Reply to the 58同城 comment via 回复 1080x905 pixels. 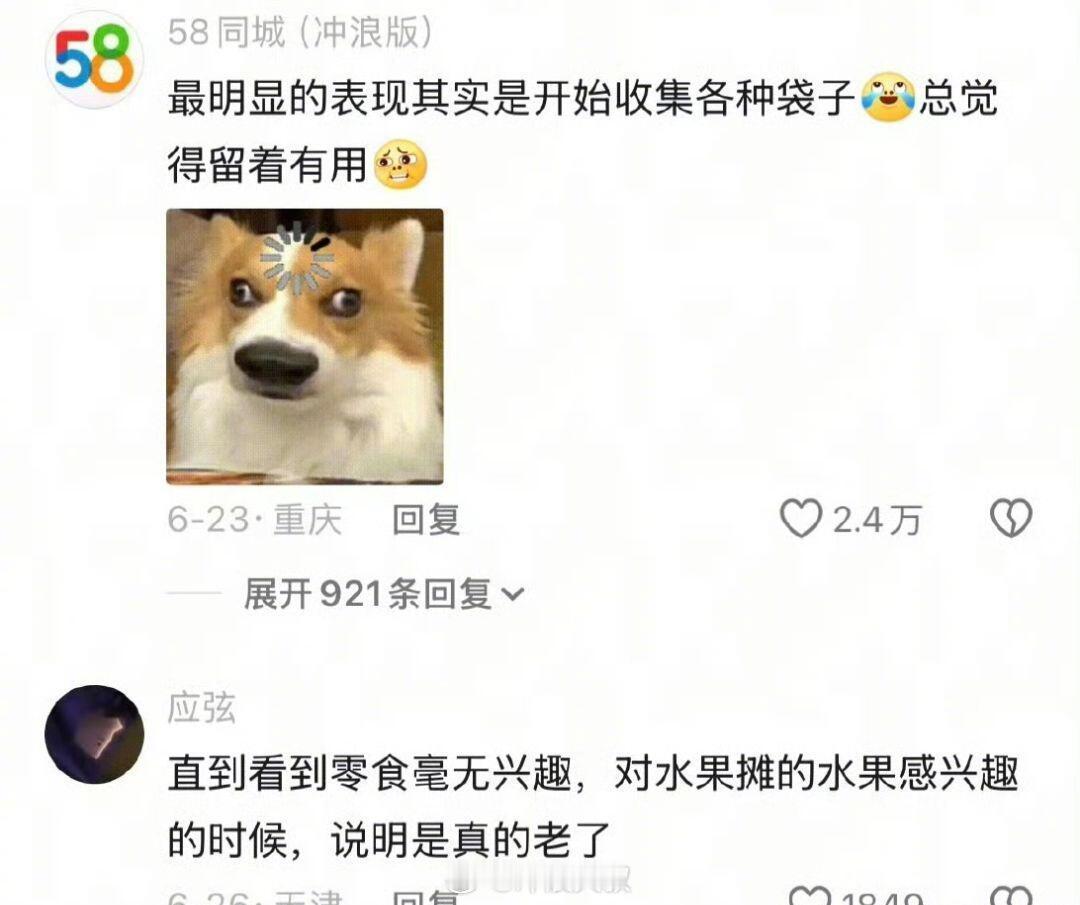(426, 519)
